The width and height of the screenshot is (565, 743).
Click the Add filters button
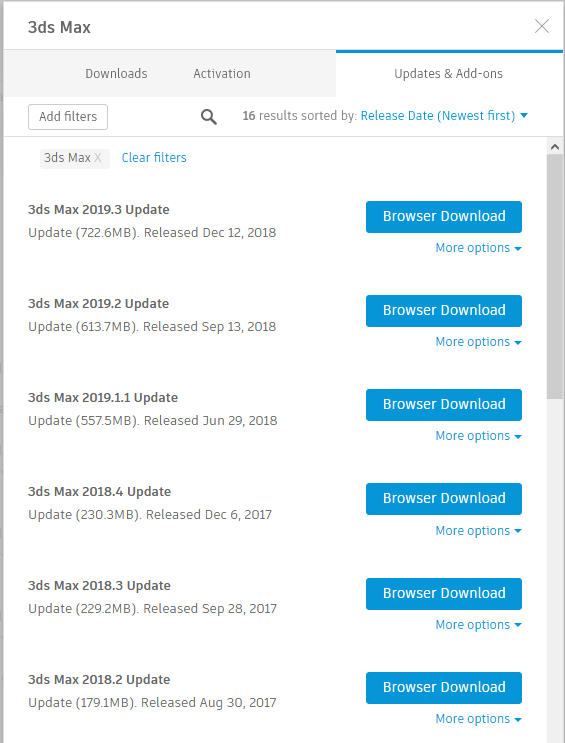[x=68, y=117]
